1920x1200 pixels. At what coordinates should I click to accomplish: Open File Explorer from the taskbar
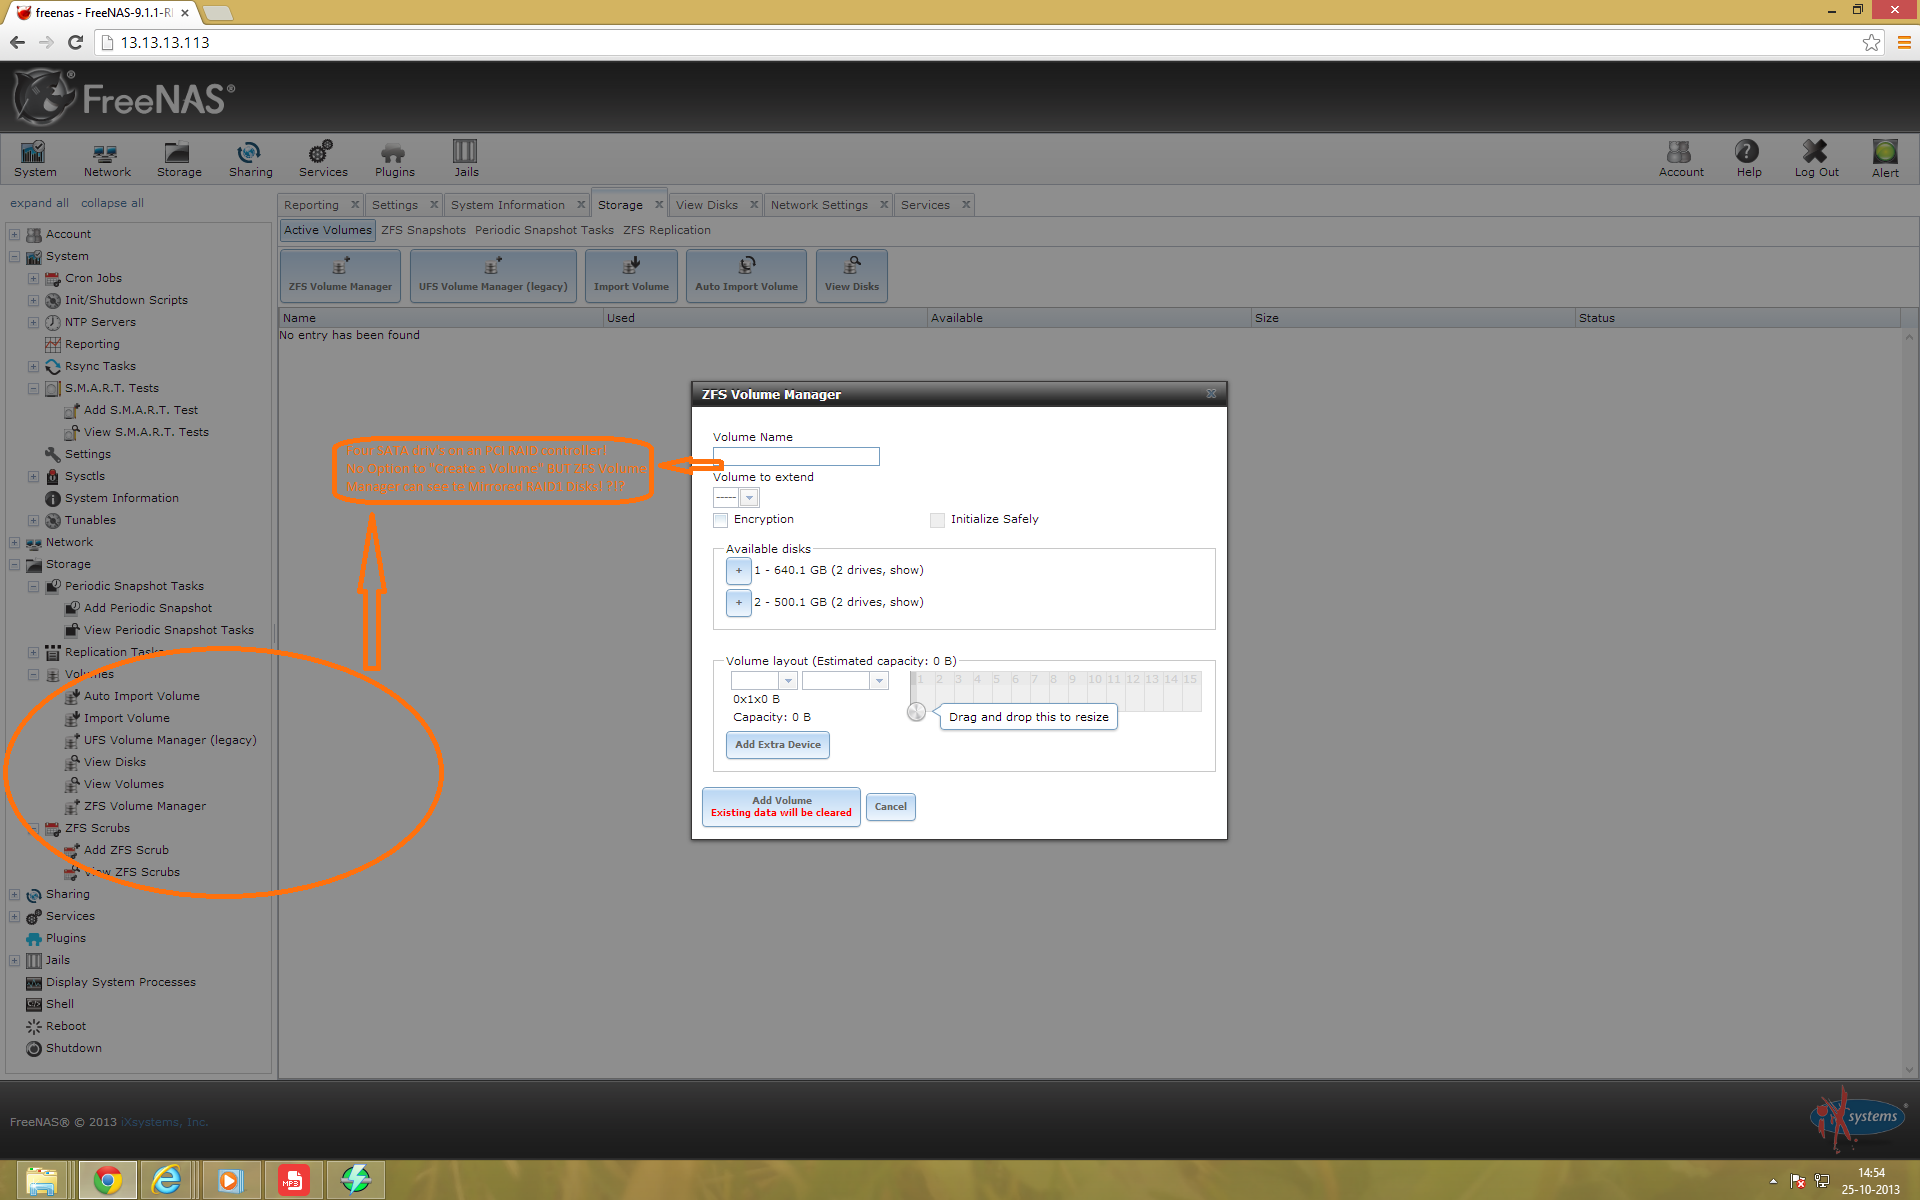pyautogui.click(x=42, y=1180)
